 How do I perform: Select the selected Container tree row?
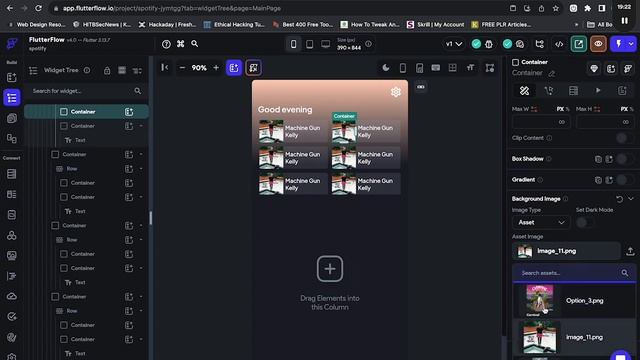click(x=87, y=111)
